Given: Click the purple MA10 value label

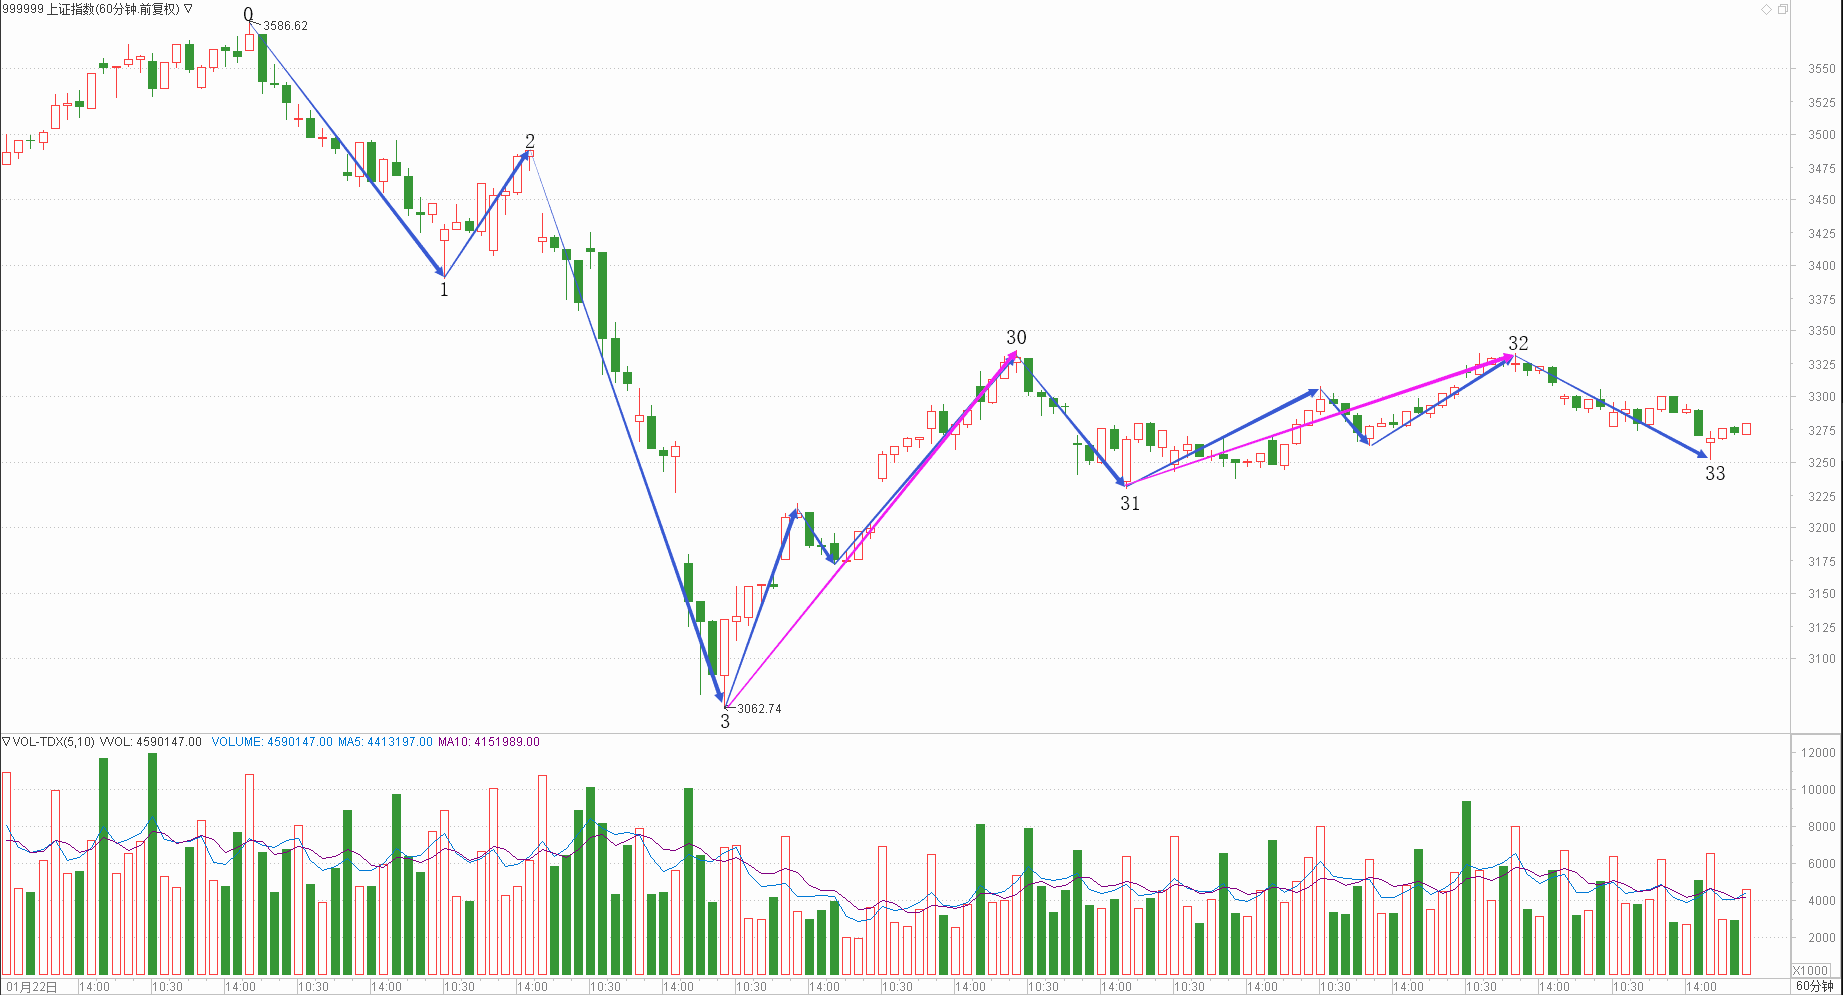Looking at the screenshot, I should click(488, 742).
